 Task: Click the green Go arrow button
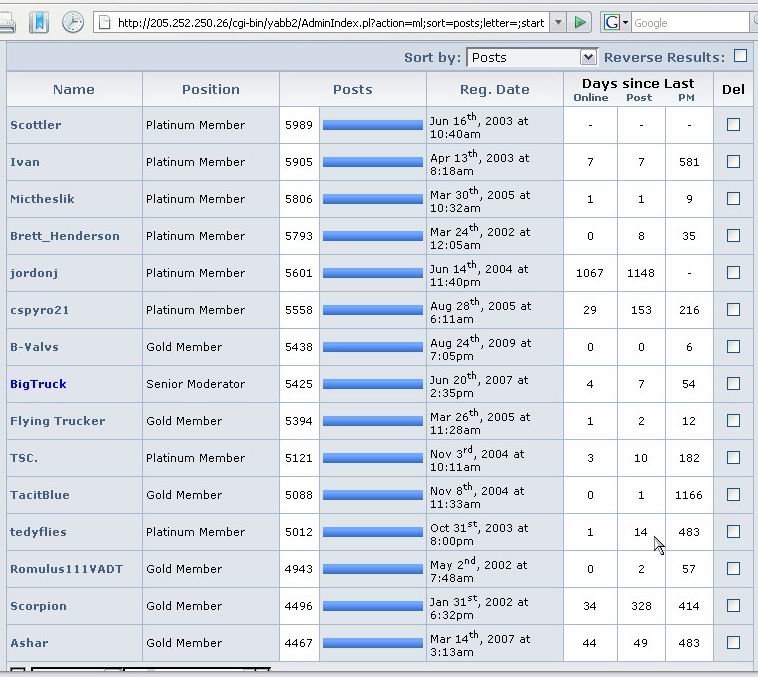[581, 22]
